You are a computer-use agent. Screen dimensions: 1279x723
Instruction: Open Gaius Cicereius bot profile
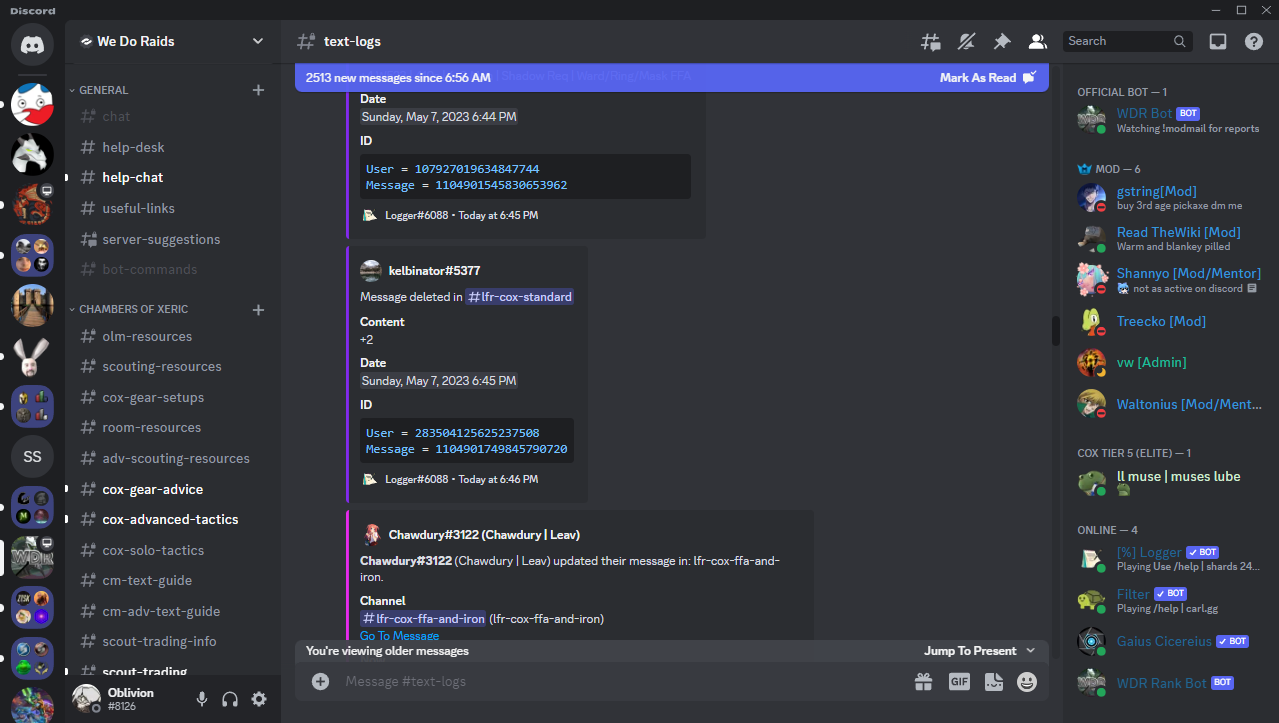tap(1168, 641)
